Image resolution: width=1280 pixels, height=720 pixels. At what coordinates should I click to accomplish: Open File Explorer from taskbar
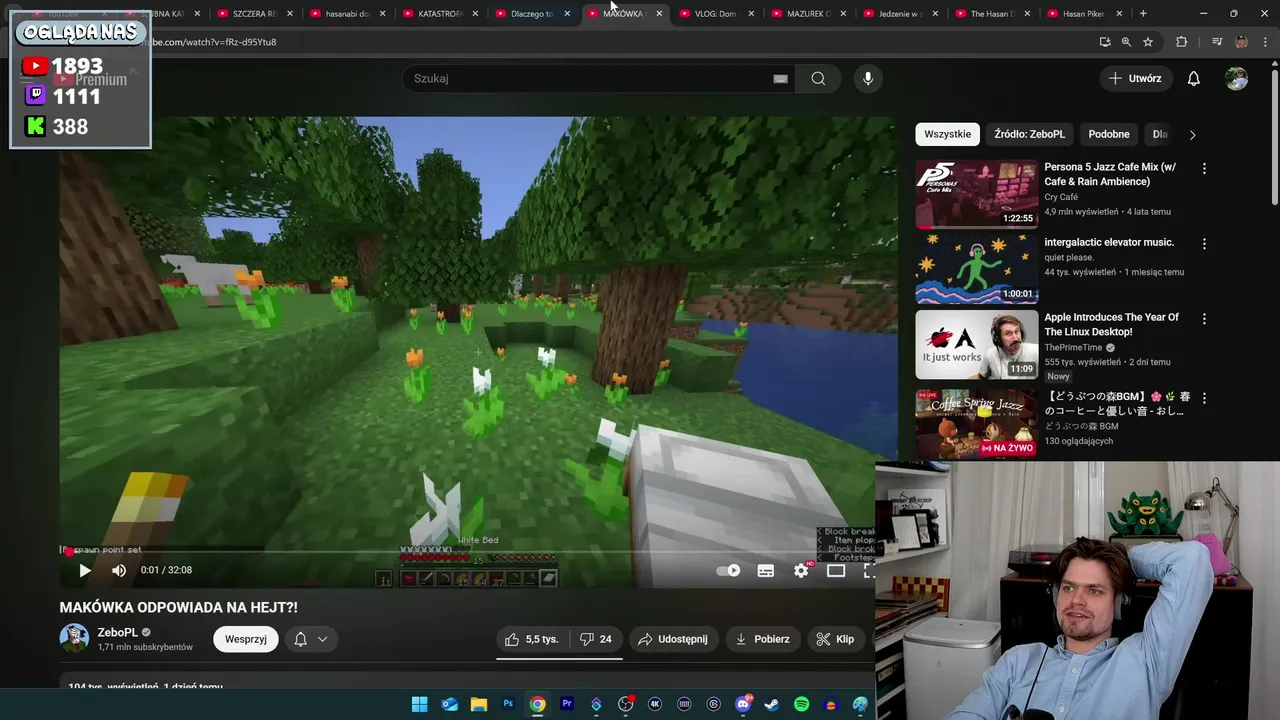pos(479,704)
